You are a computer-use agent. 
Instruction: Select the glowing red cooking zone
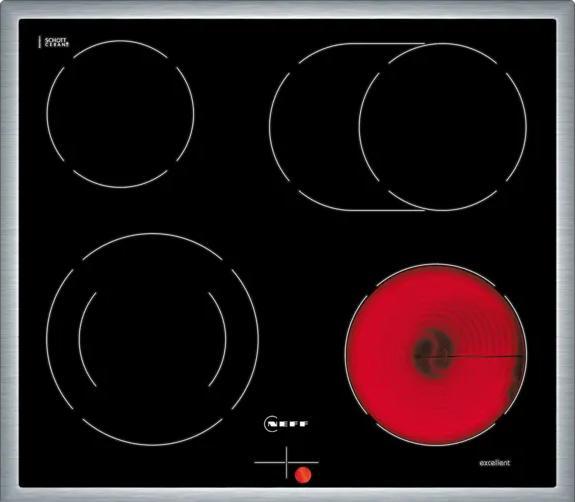pyautogui.click(x=436, y=354)
